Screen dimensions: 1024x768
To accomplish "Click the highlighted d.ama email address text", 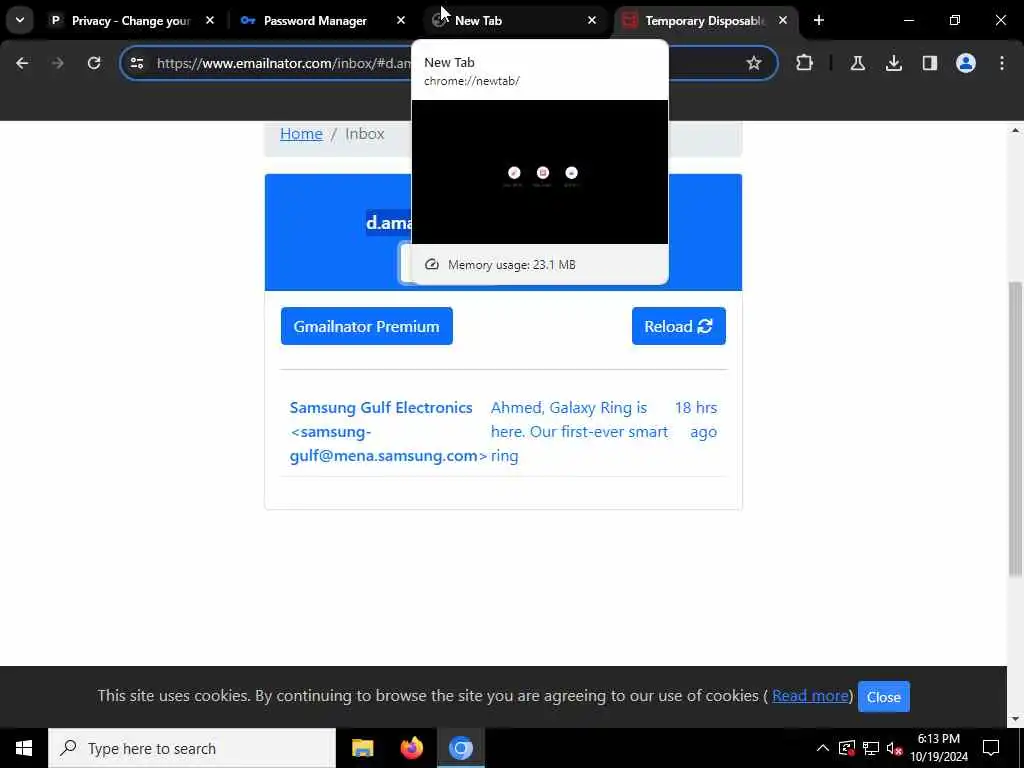I will [x=389, y=223].
